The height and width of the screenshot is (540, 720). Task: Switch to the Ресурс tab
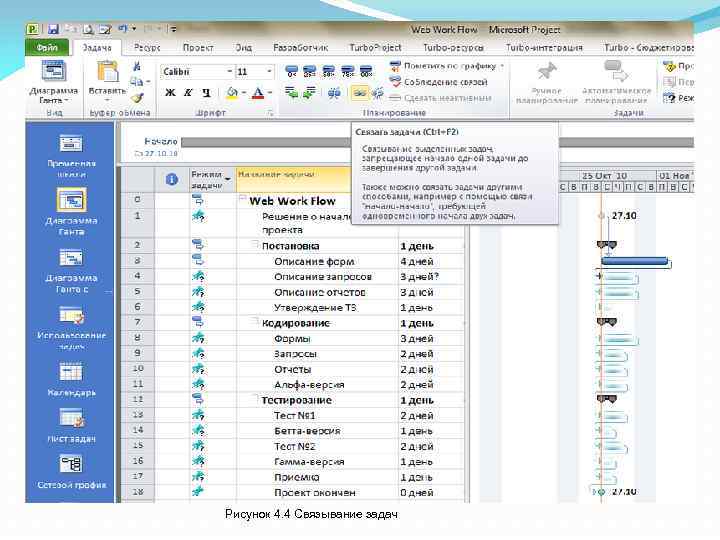coord(146,47)
